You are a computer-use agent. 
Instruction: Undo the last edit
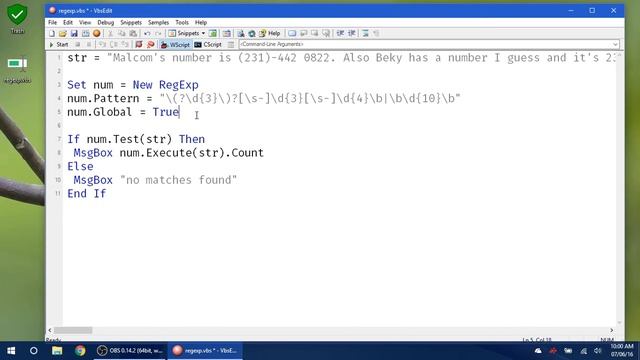[147, 33]
